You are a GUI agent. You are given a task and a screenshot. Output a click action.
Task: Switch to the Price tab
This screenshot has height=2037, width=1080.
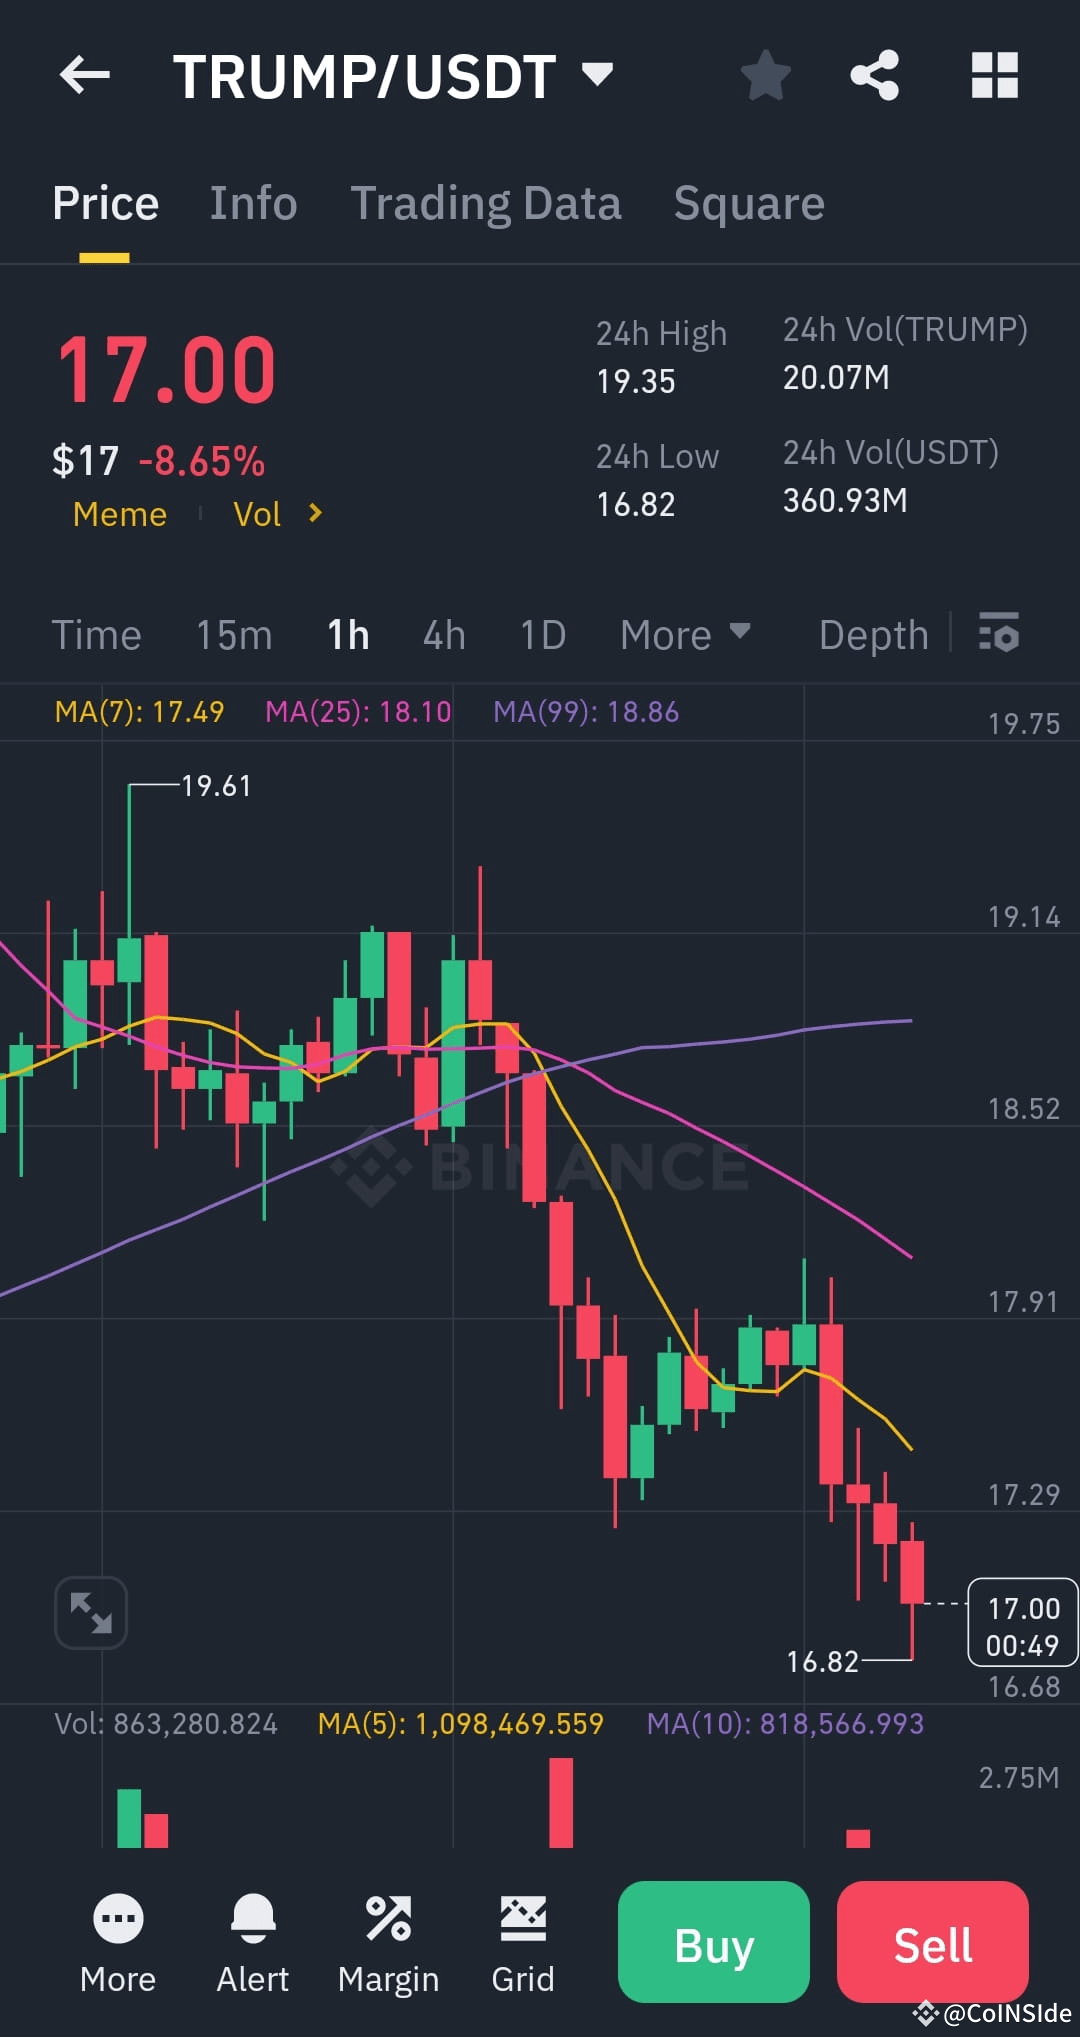click(x=105, y=203)
